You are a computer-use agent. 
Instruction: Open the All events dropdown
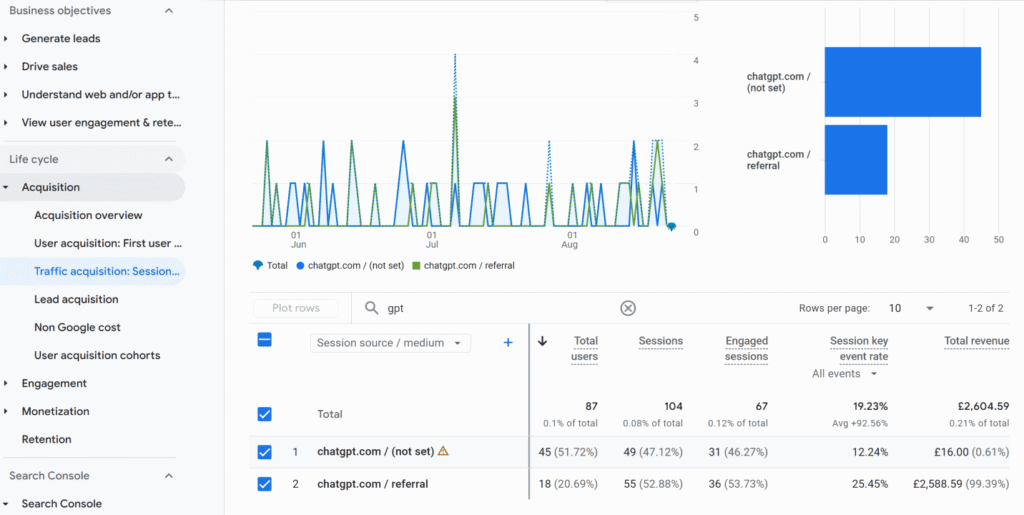pyautogui.click(x=845, y=374)
